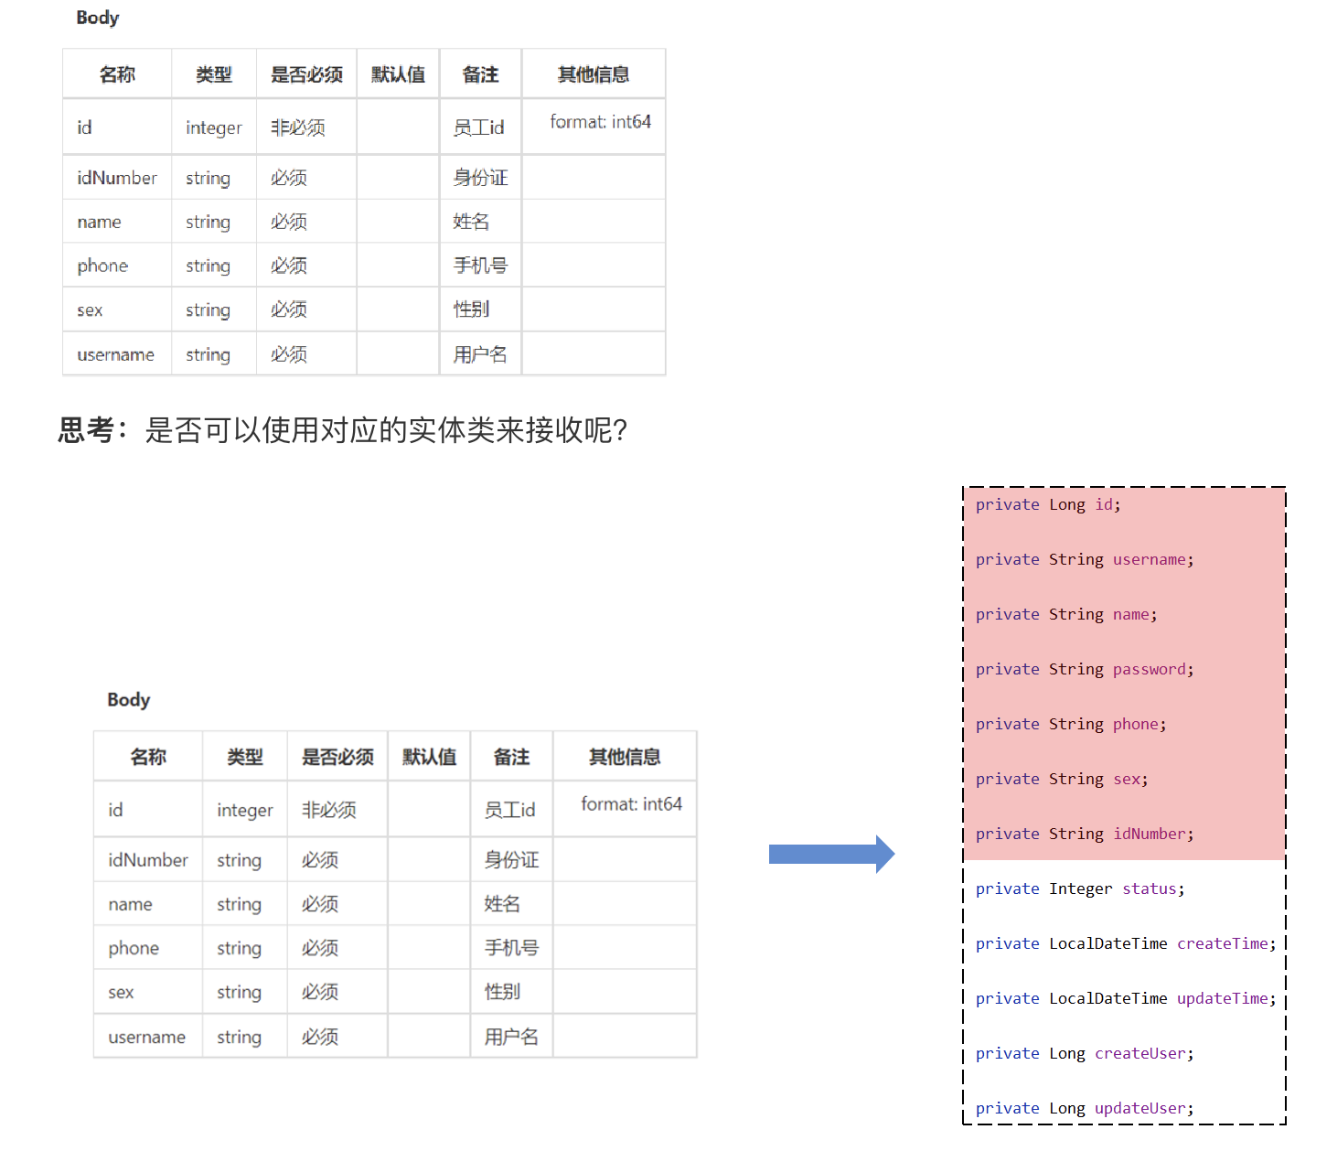Click the '名称' header in the lower table

click(x=148, y=757)
